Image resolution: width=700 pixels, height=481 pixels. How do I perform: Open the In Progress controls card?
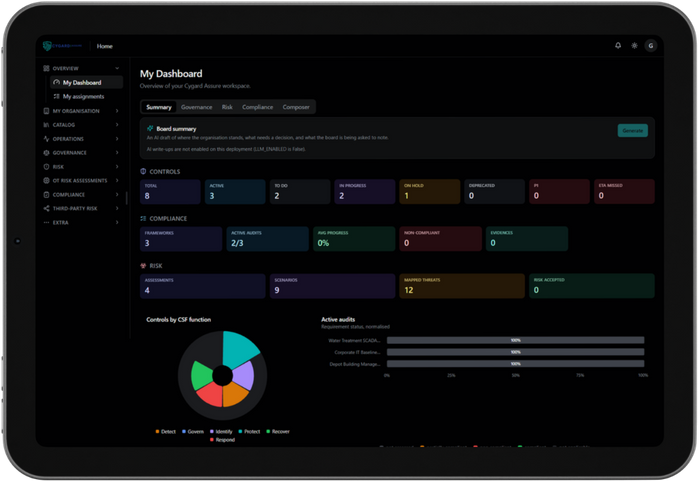coord(365,192)
